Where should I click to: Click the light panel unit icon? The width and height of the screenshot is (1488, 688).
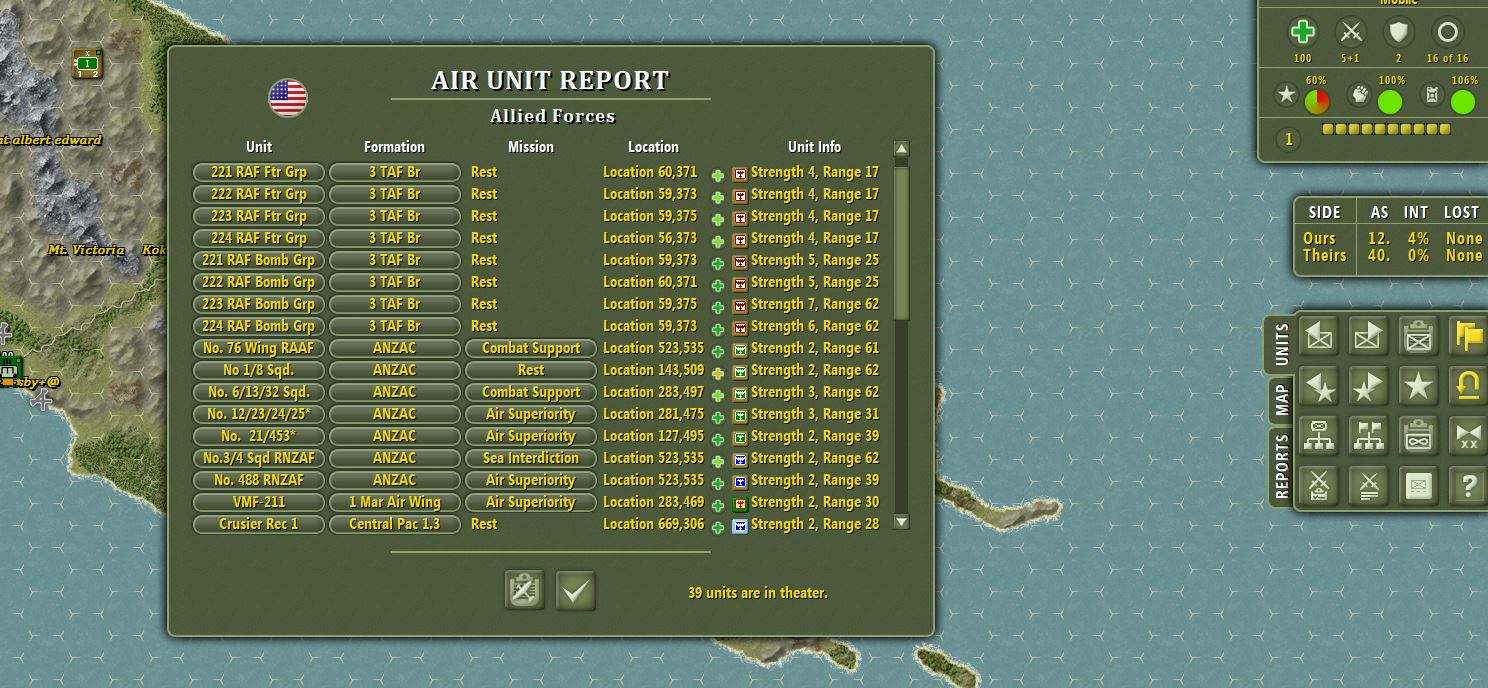(1418, 487)
